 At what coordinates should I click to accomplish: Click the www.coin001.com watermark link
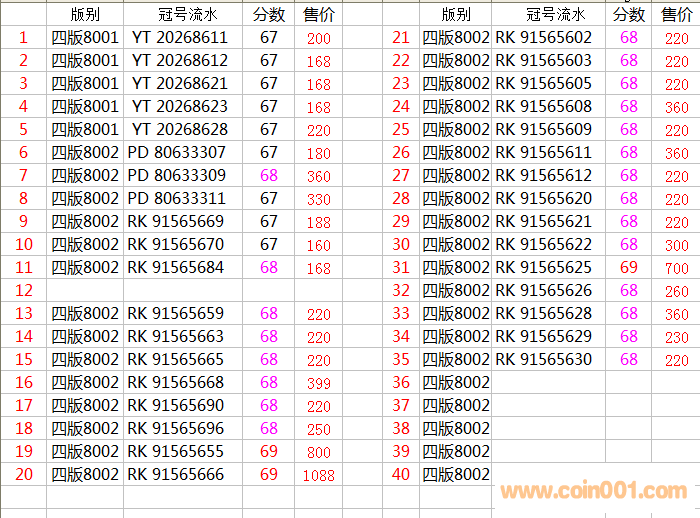pyautogui.click(x=594, y=491)
